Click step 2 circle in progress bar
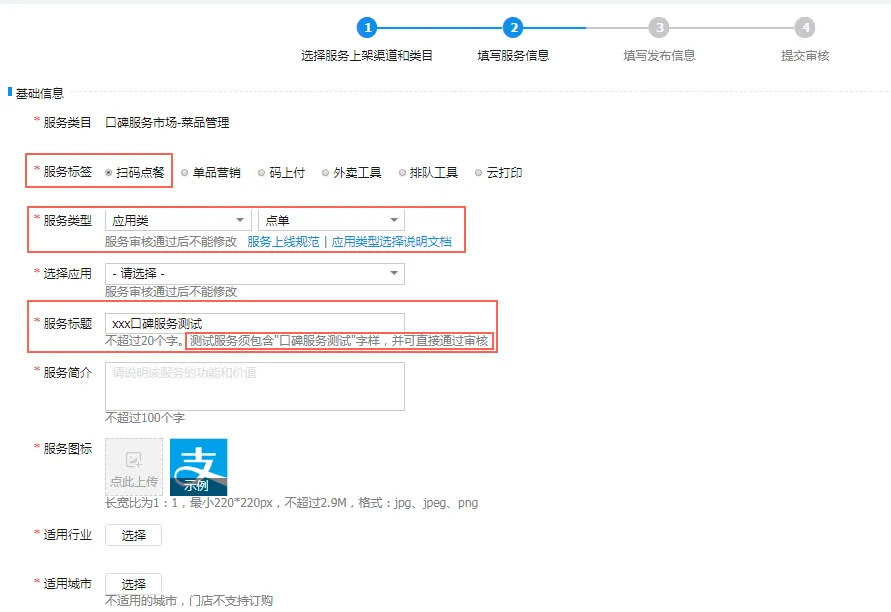 click(x=513, y=27)
